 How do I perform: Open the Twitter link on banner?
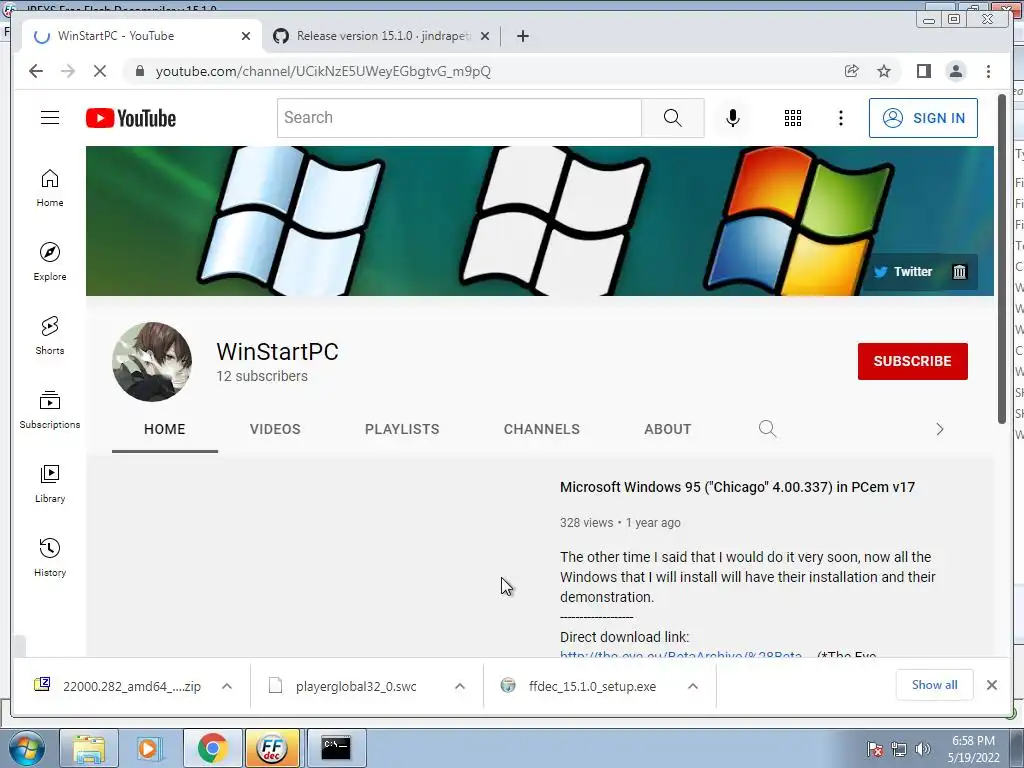click(903, 272)
